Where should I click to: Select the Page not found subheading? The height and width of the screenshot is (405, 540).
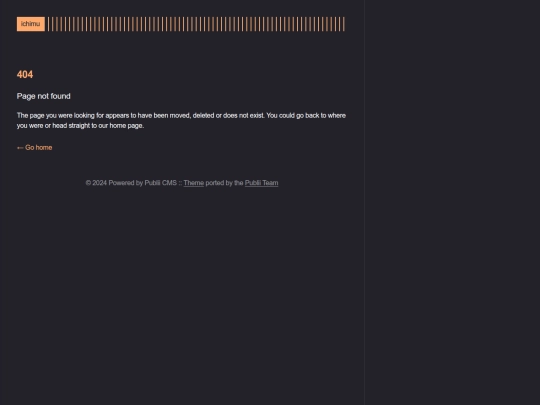43,96
